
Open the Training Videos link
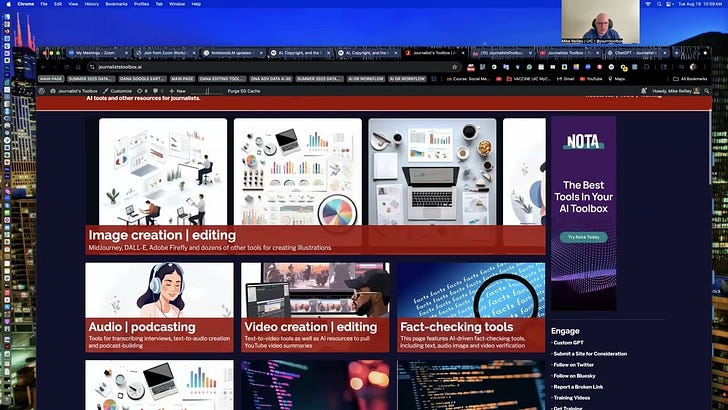click(572, 398)
